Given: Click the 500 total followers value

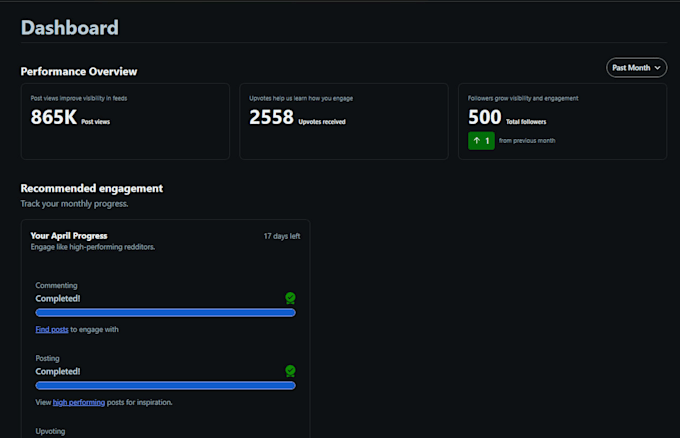Looking at the screenshot, I should (x=484, y=117).
